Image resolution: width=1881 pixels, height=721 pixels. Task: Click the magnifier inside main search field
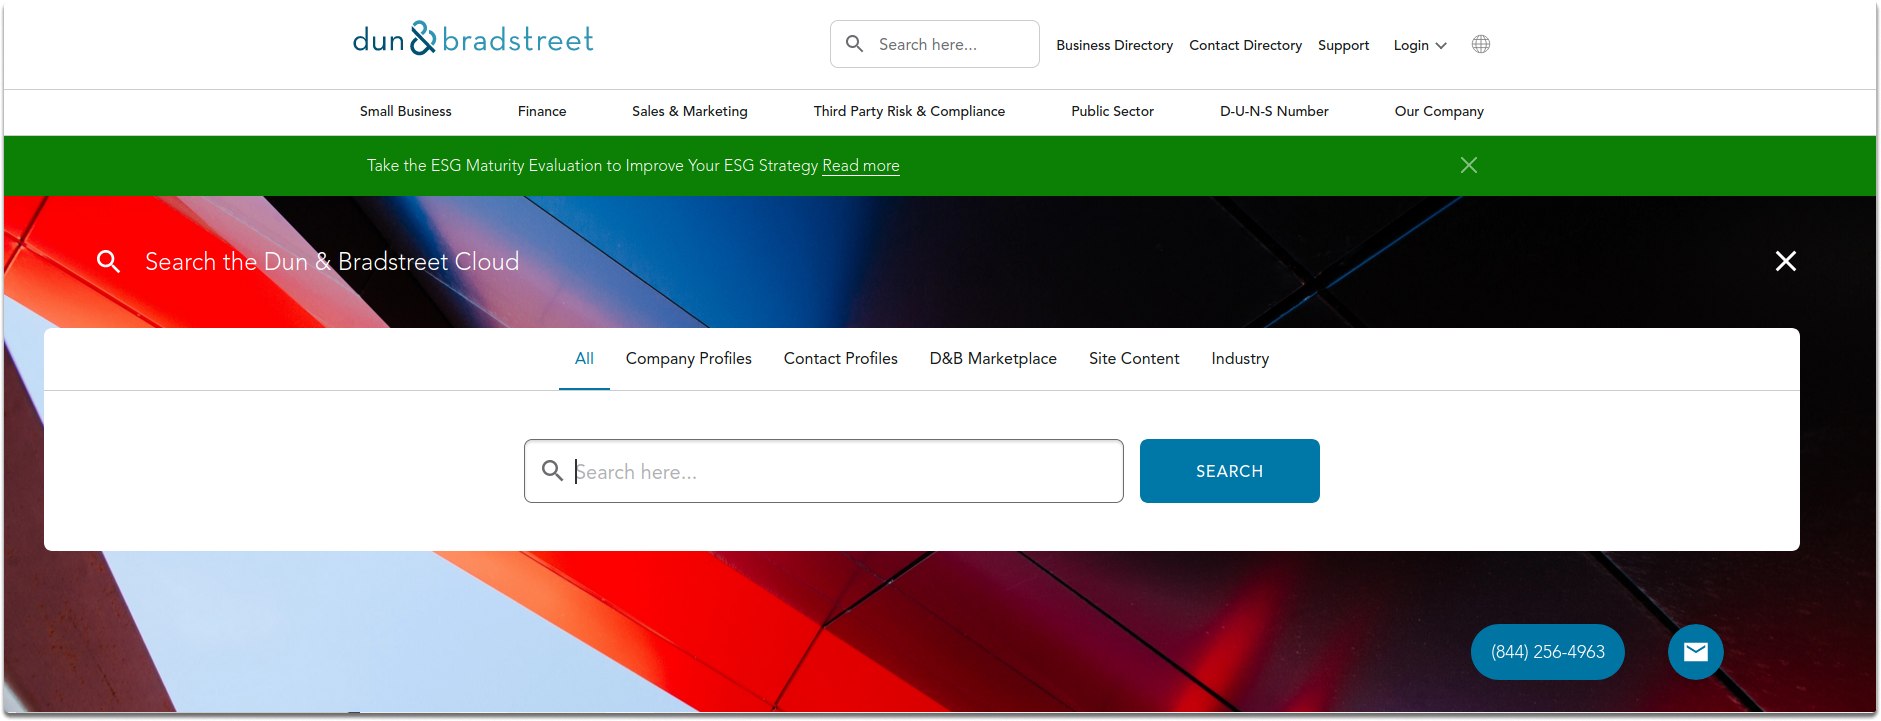point(552,470)
